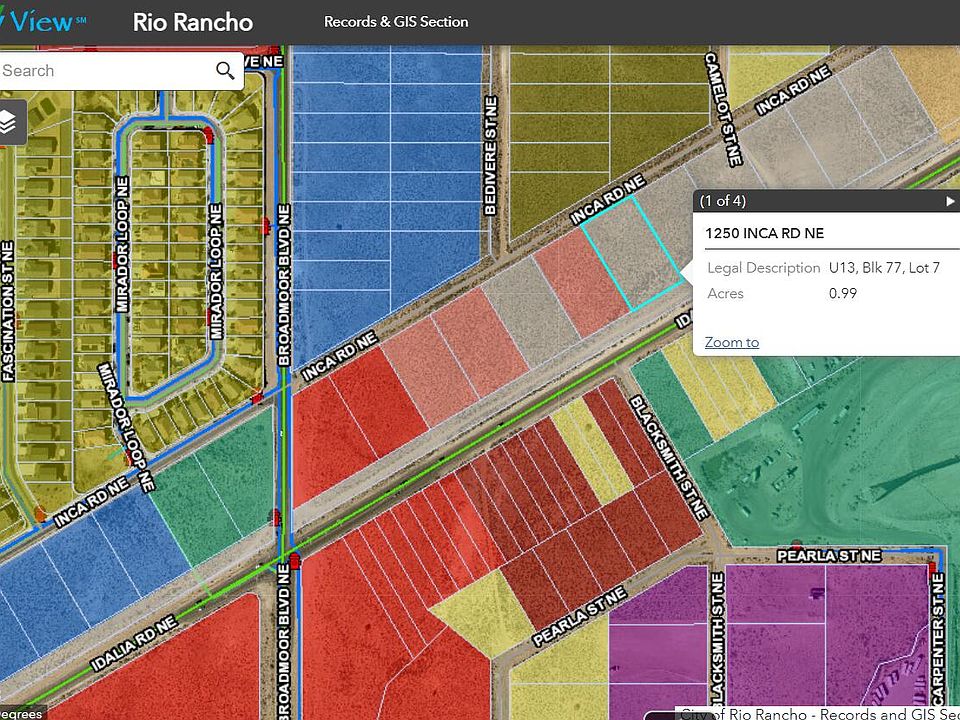Click the red marker at the Idalia and Broadmoor intersection
The image size is (960, 720).
click(x=295, y=560)
